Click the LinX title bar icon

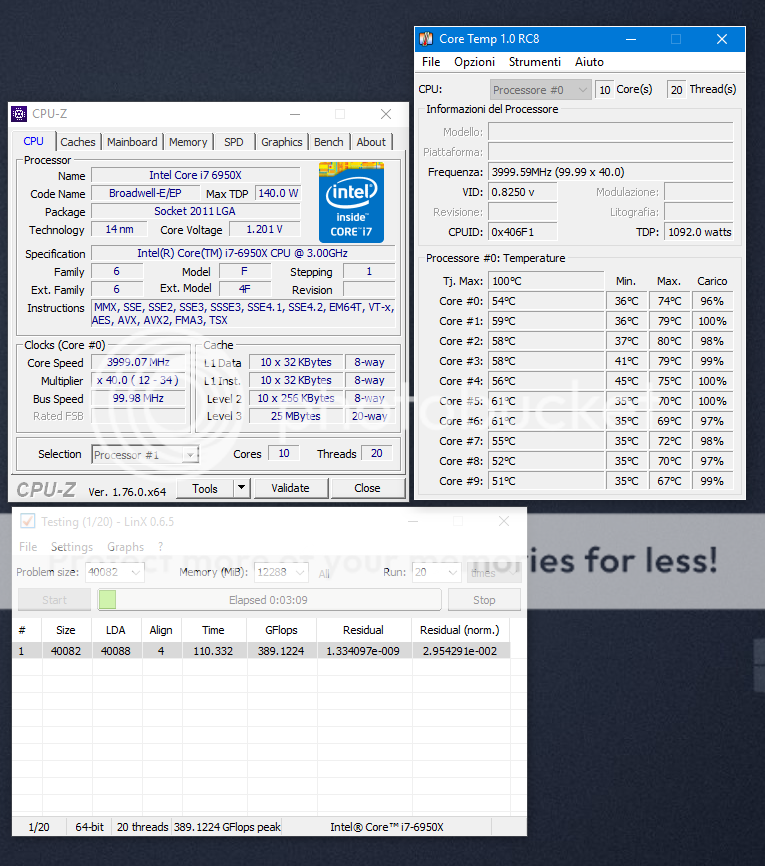[x=27, y=521]
